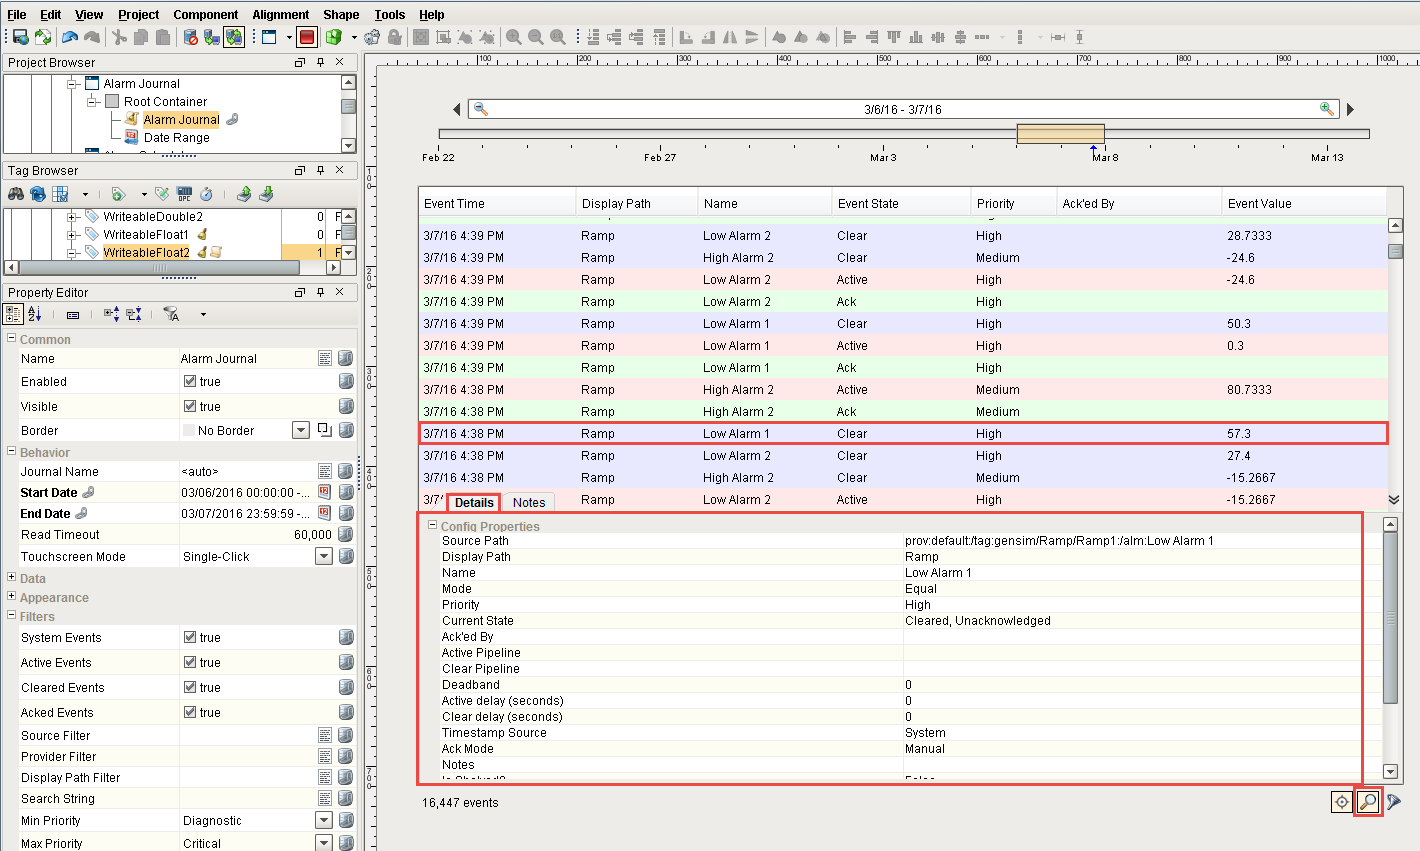Select the highlighted Low Alarm 1 Clear row
Viewport: 1420px width, 851px height.
900,433
